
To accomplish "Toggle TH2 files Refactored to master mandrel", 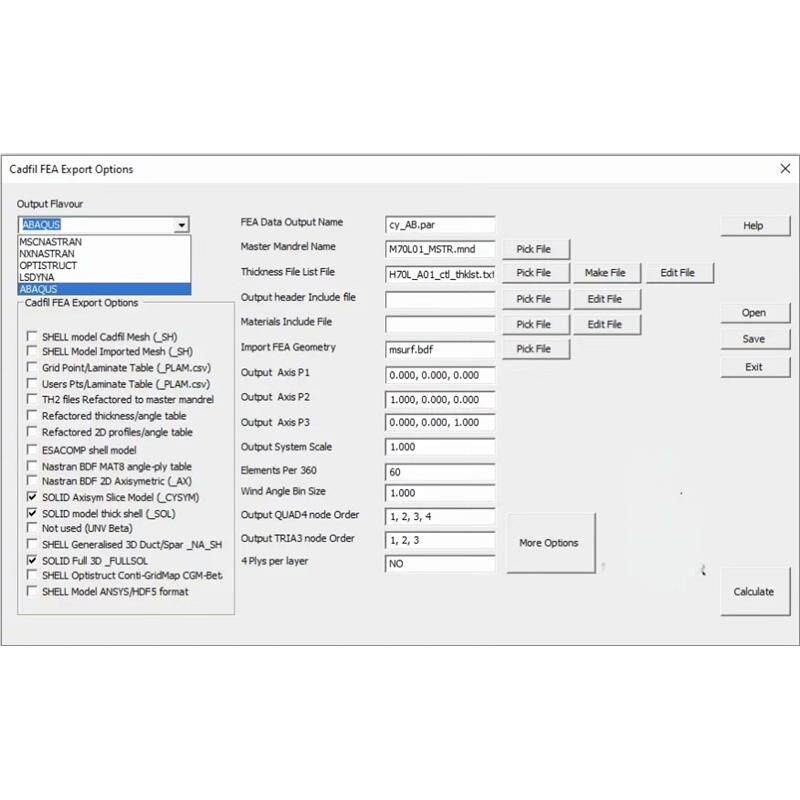I will click(32, 399).
